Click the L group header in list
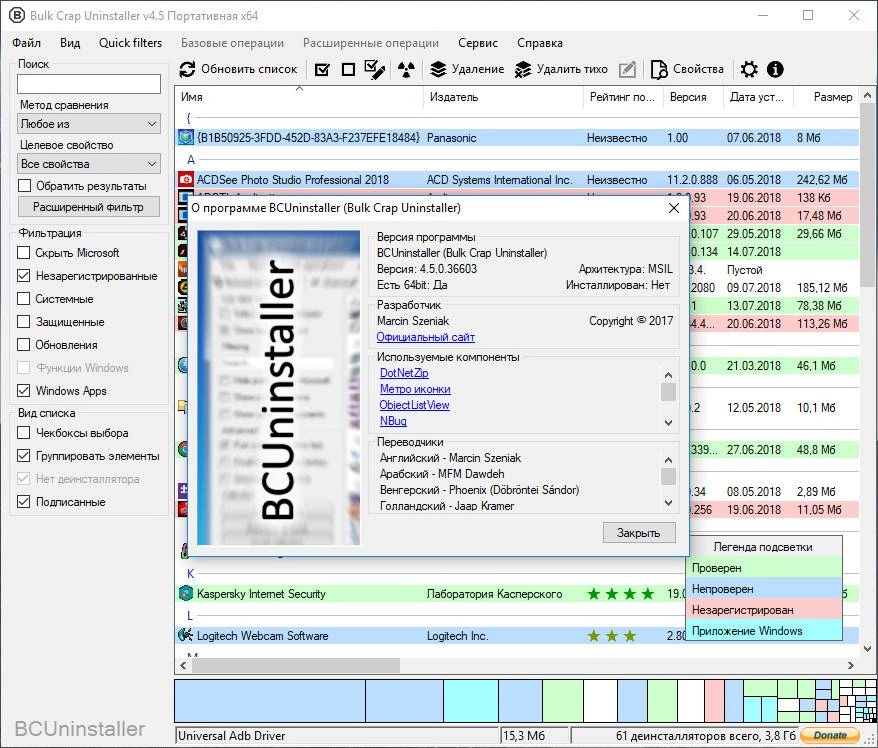 (x=190, y=616)
